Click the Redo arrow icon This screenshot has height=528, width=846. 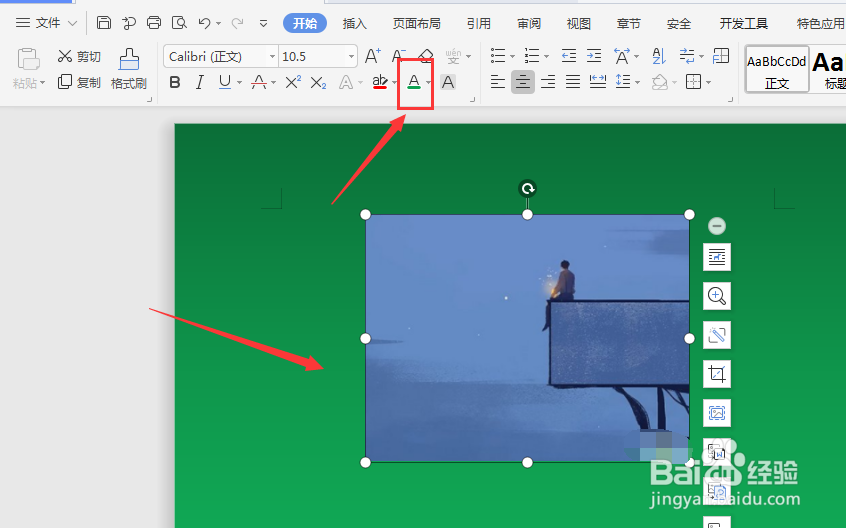tap(236, 23)
